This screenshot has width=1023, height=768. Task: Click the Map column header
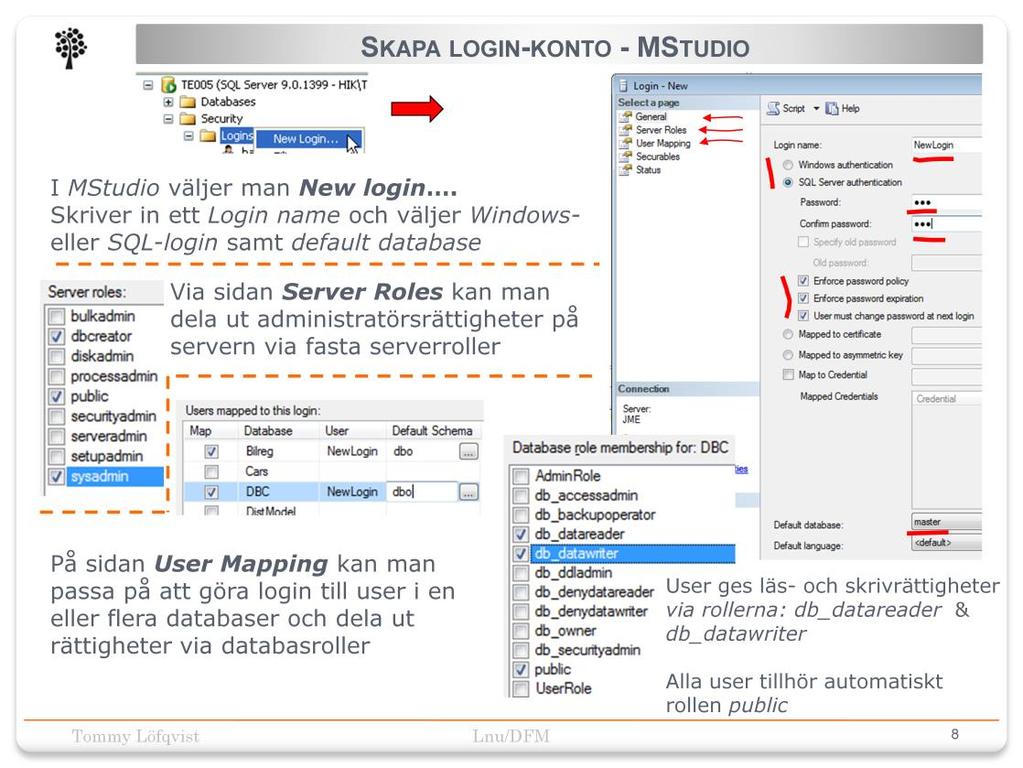[x=200, y=431]
